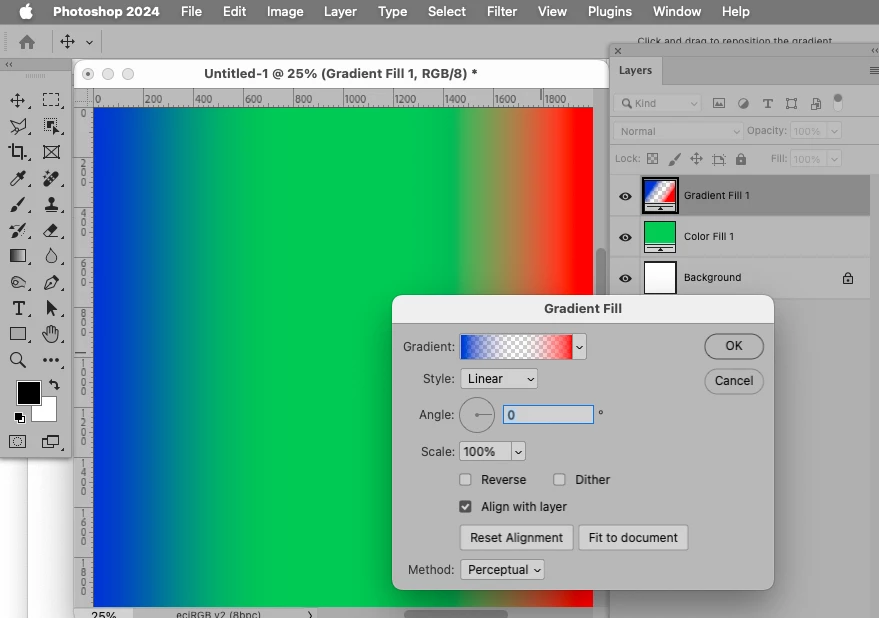Pick the Hand tool
This screenshot has height=618, width=879.
tap(50, 334)
